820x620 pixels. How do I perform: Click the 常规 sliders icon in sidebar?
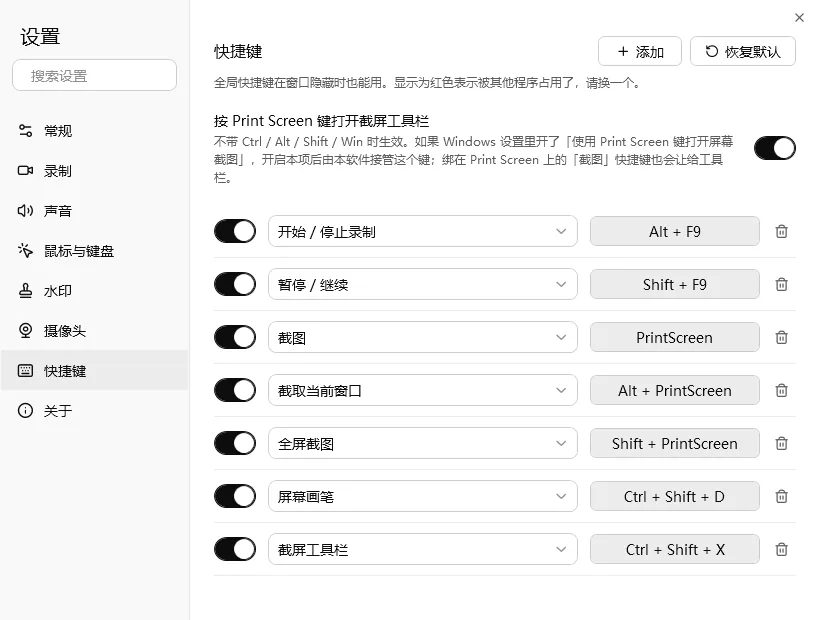[25, 130]
